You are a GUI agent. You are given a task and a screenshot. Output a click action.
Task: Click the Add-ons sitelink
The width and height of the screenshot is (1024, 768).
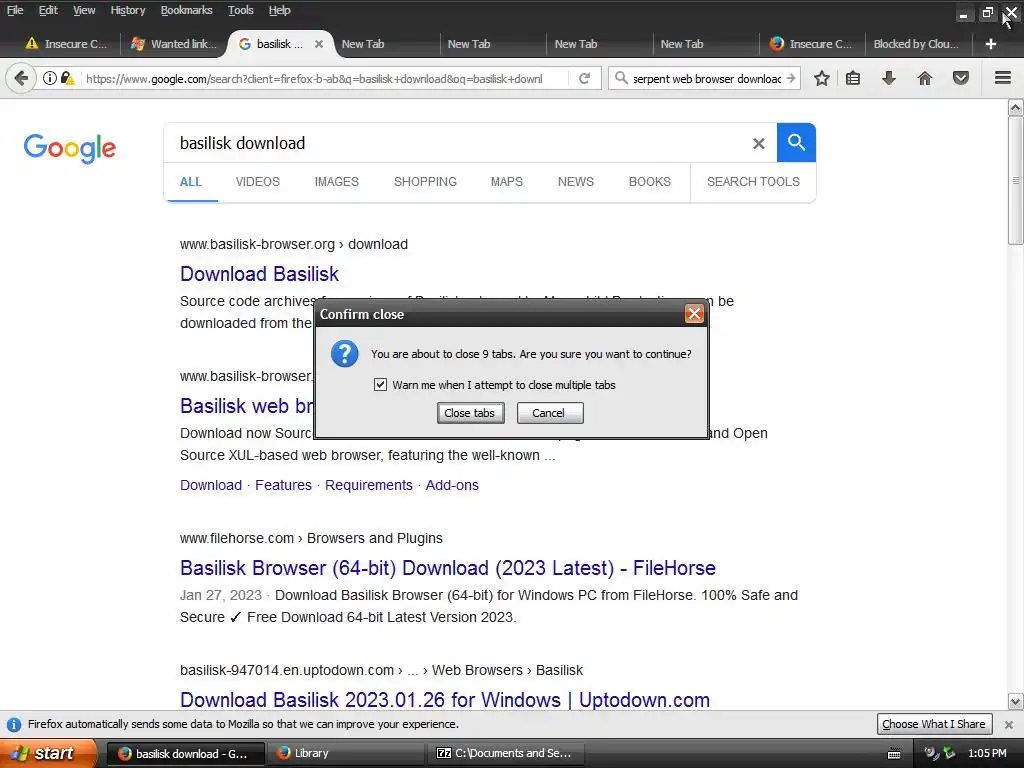pyautogui.click(x=452, y=485)
